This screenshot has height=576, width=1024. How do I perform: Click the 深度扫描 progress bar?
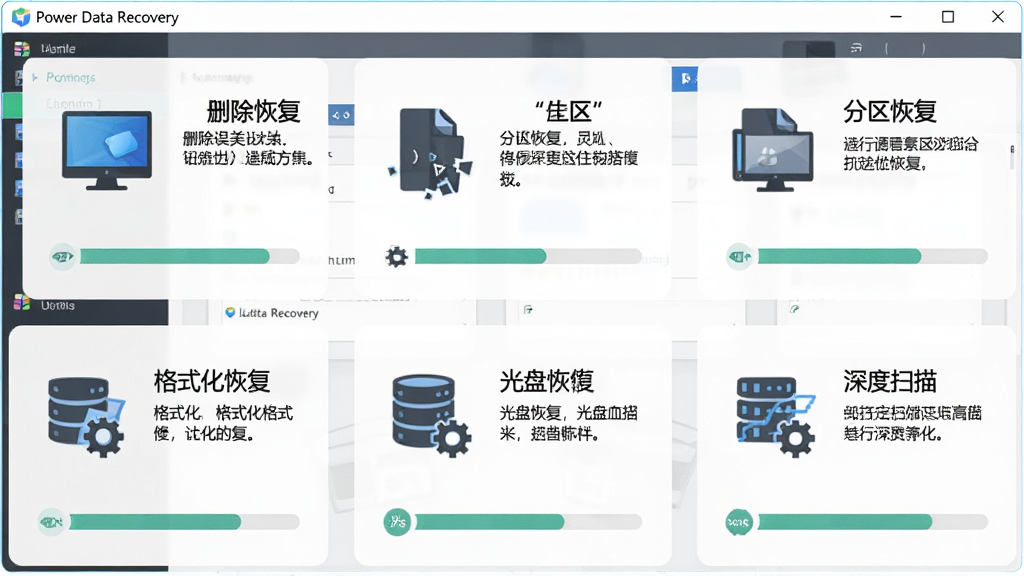click(x=872, y=522)
